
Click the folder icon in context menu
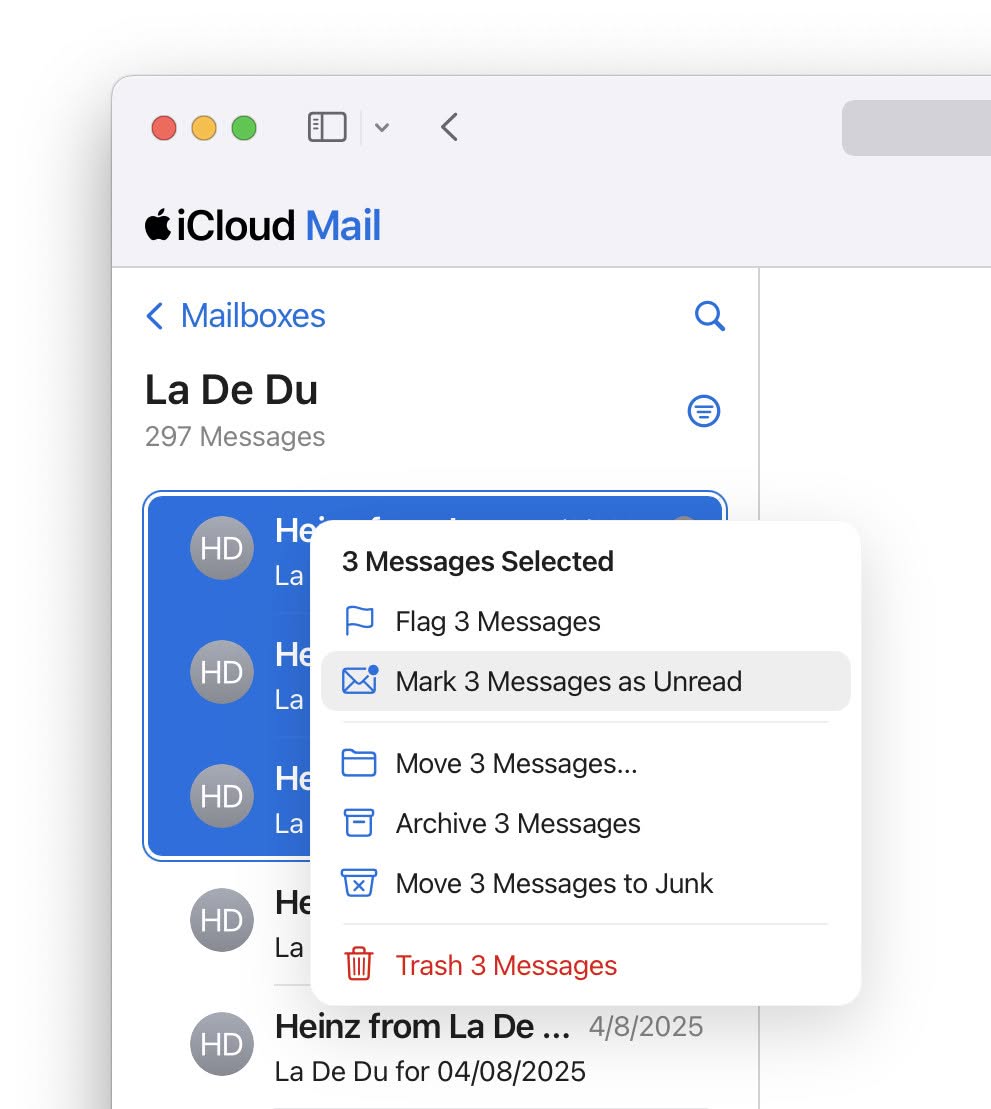359,763
